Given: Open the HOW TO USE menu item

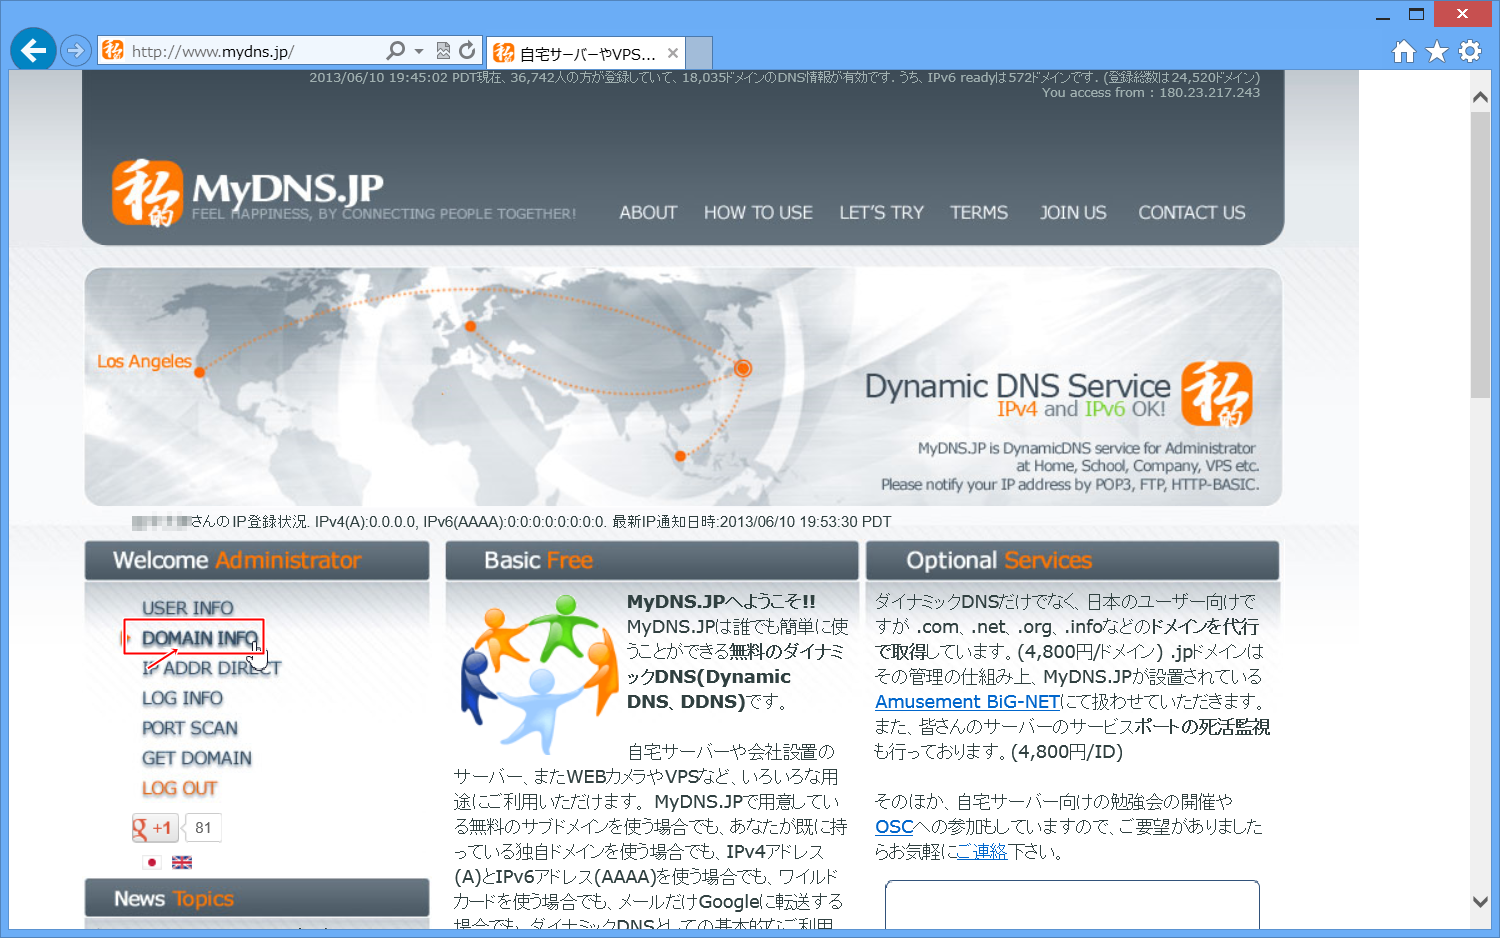Looking at the screenshot, I should click(758, 212).
